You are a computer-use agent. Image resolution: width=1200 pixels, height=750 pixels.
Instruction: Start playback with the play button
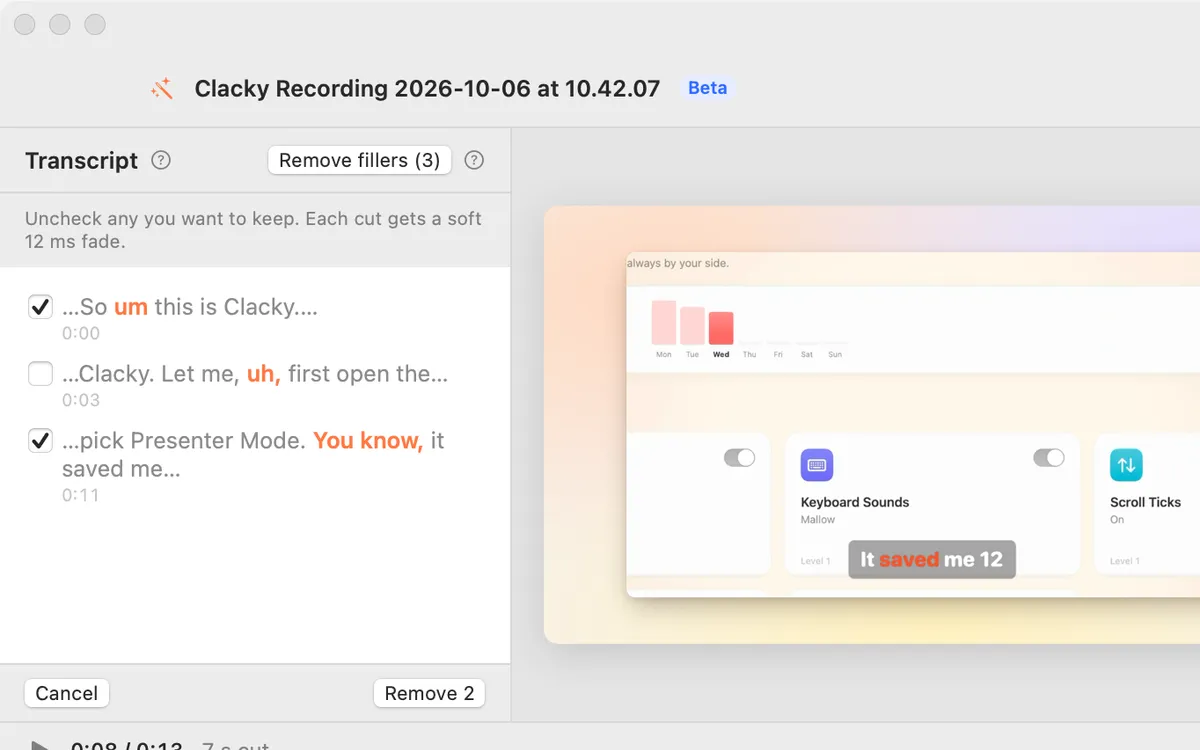40,746
